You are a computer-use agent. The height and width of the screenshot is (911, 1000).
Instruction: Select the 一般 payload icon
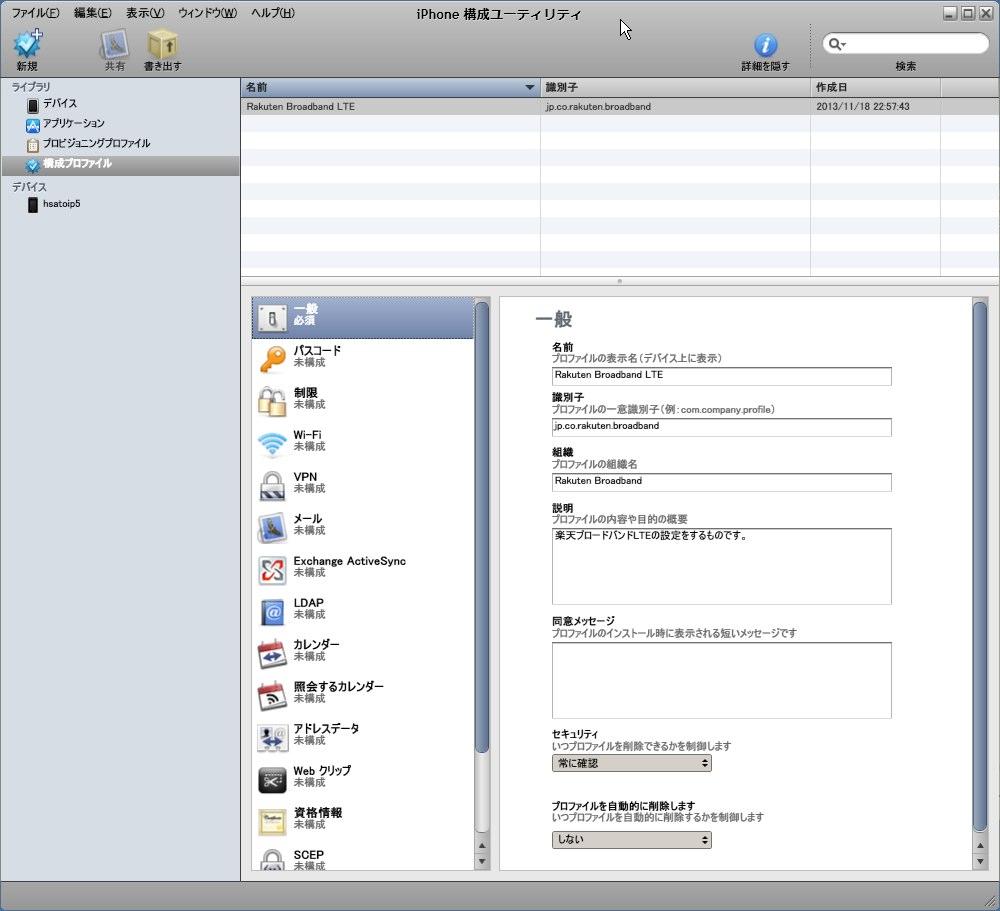pyautogui.click(x=272, y=317)
